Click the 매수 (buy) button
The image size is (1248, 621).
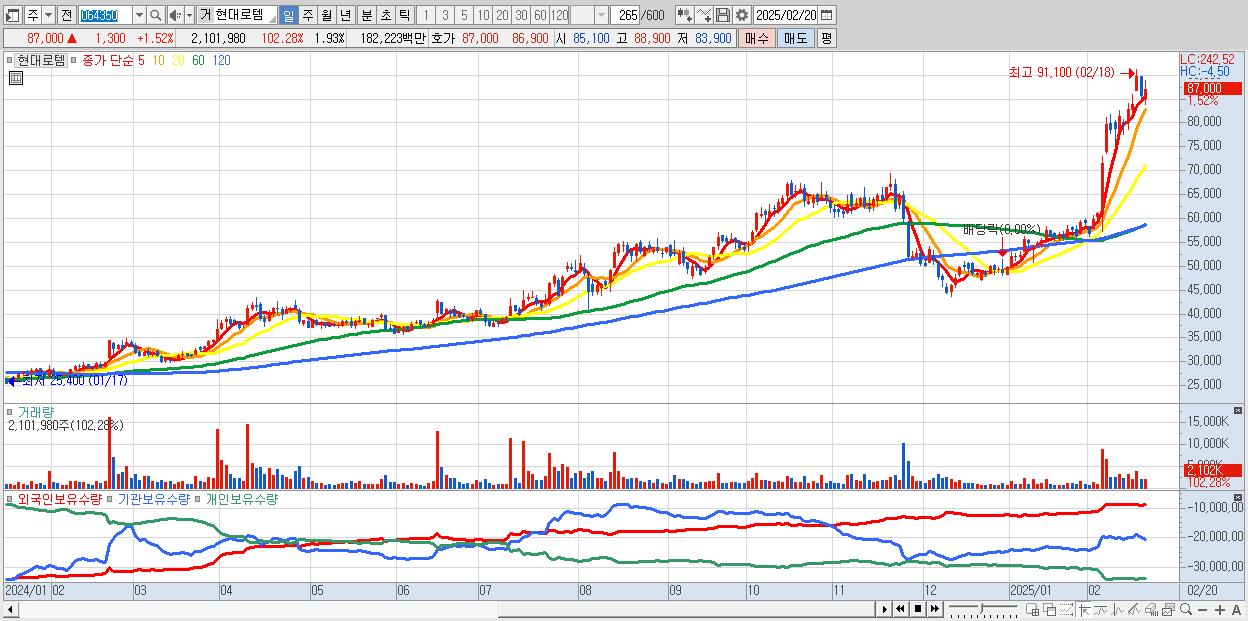(x=757, y=38)
